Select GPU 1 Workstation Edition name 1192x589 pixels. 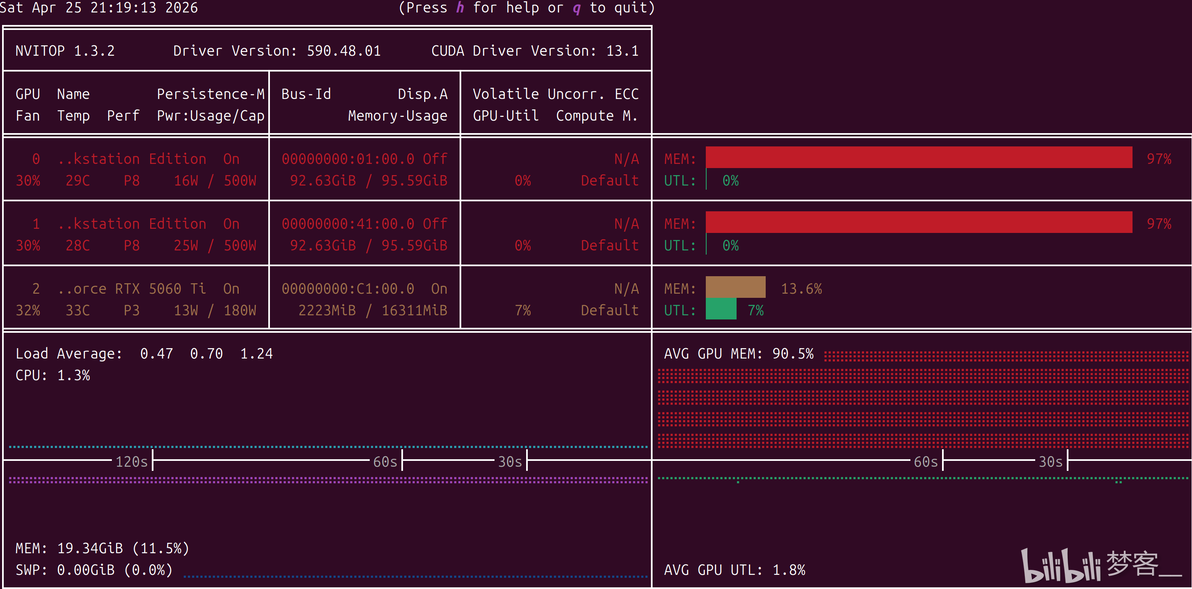point(132,223)
